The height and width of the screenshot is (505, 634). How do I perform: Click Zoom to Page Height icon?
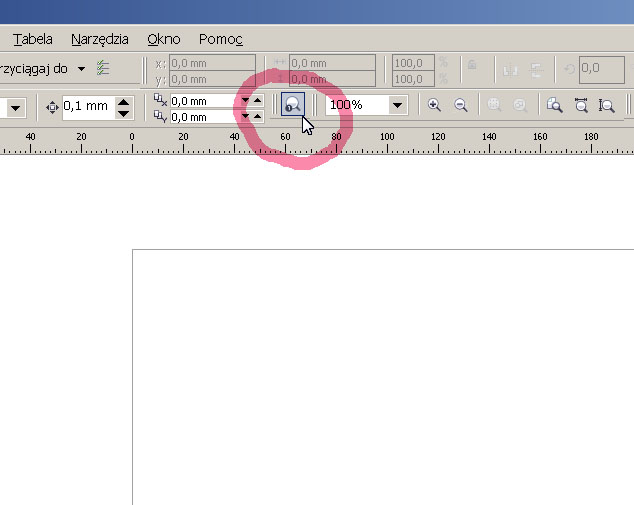click(x=606, y=105)
